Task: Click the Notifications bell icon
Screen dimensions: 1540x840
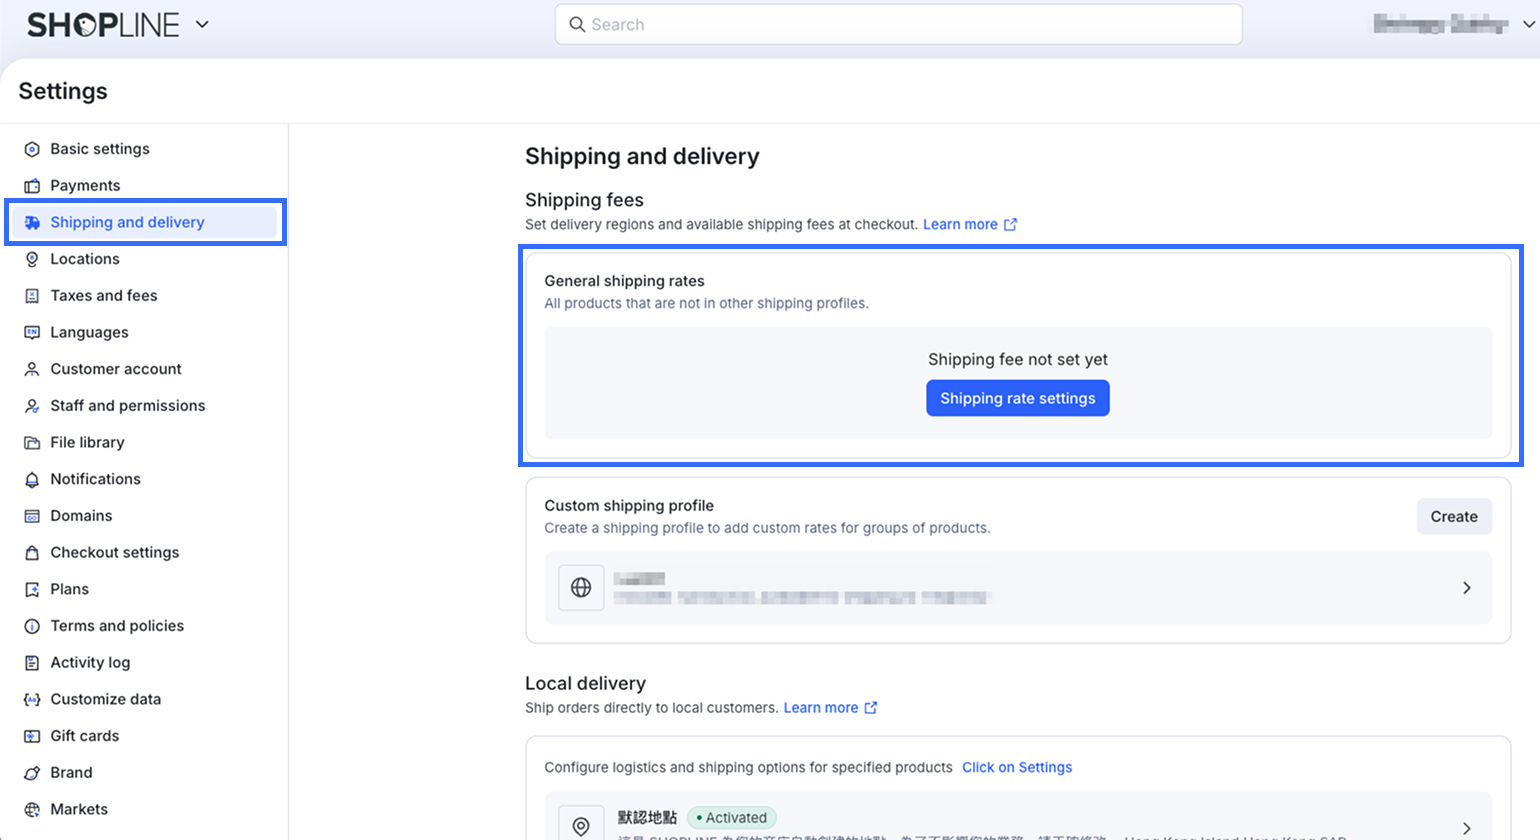Action: (32, 479)
